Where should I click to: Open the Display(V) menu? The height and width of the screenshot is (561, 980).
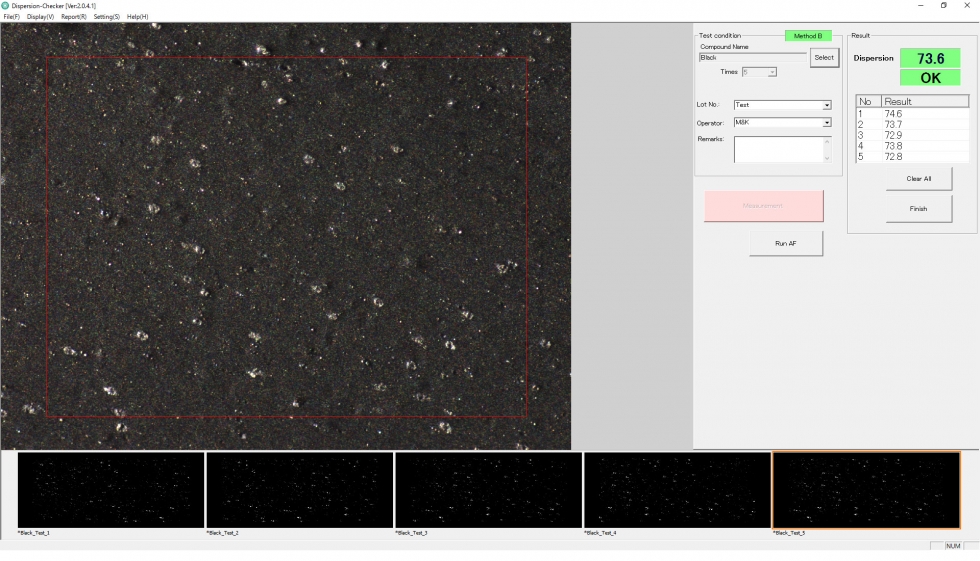(41, 17)
